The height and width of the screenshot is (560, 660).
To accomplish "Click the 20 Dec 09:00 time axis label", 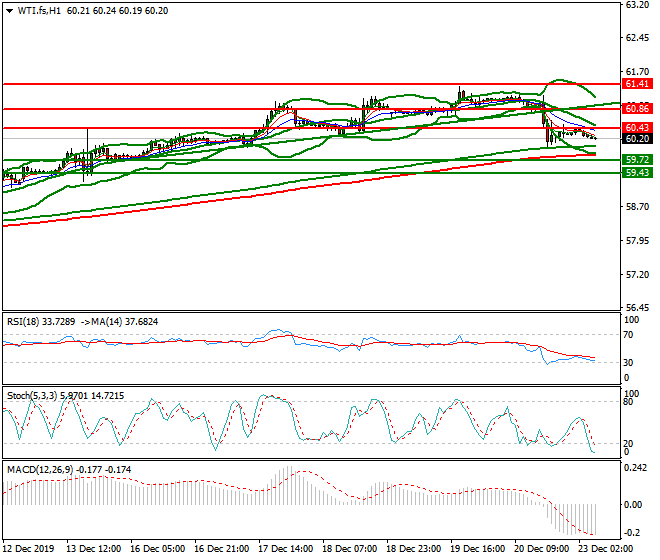I will (541, 549).
